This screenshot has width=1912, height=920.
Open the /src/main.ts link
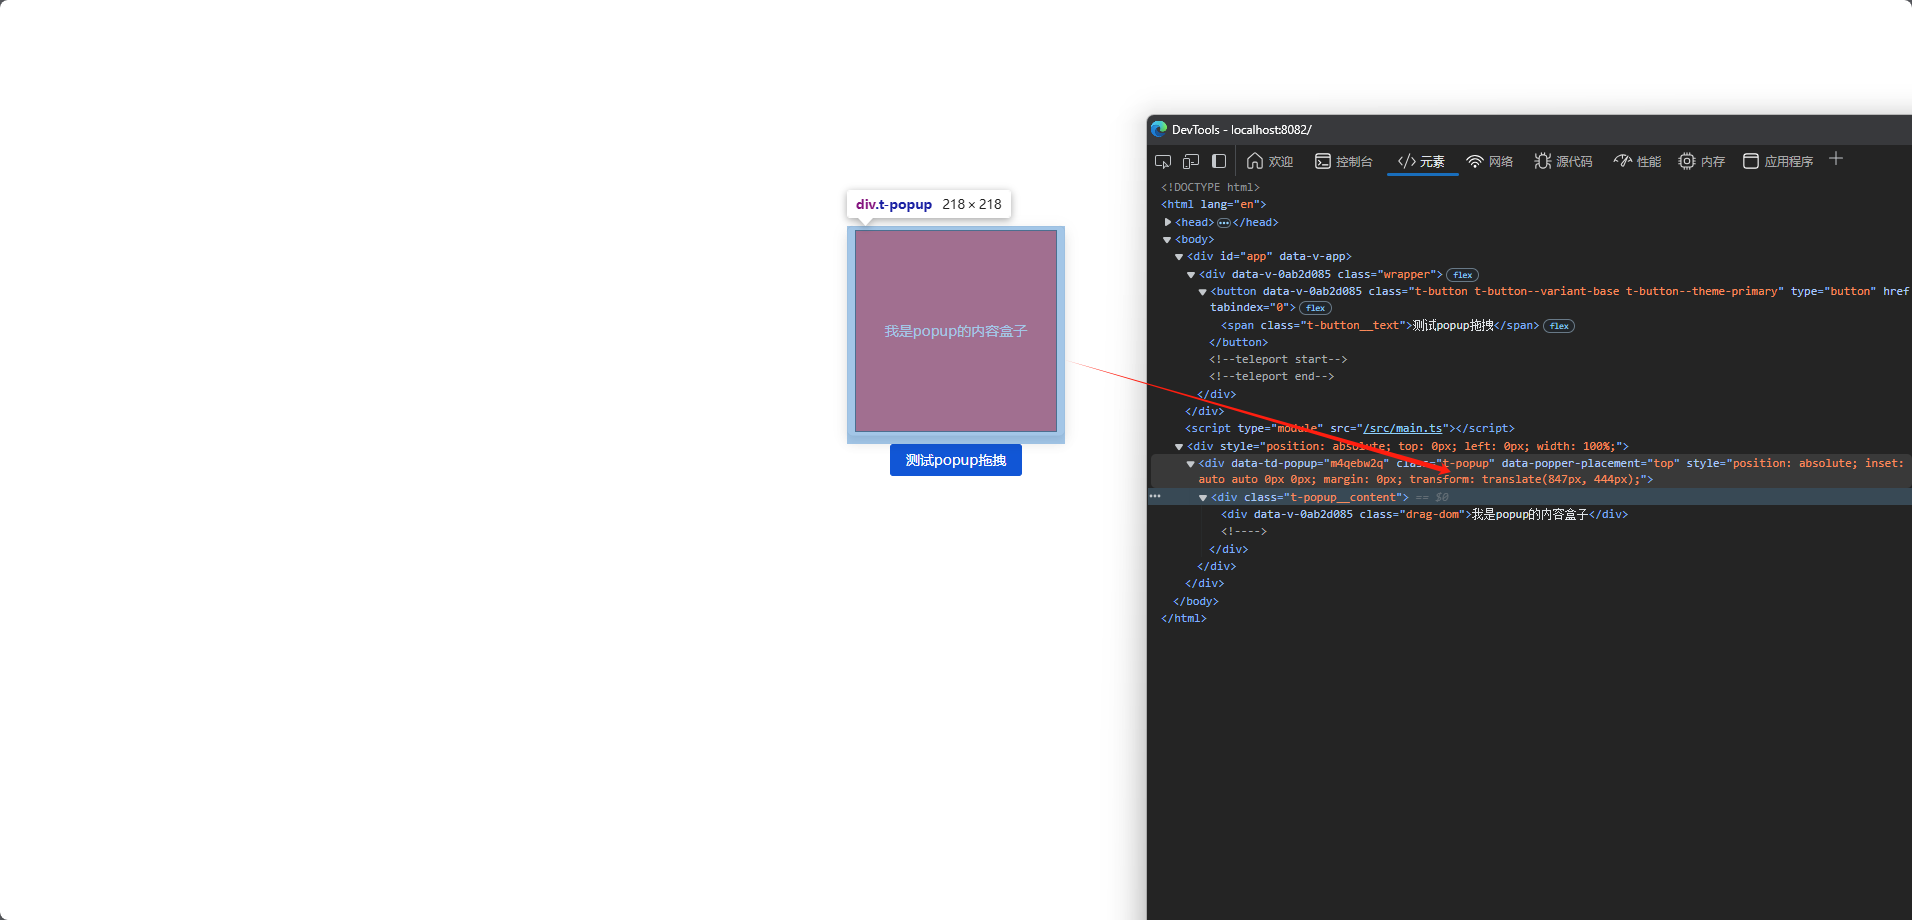(x=1403, y=428)
